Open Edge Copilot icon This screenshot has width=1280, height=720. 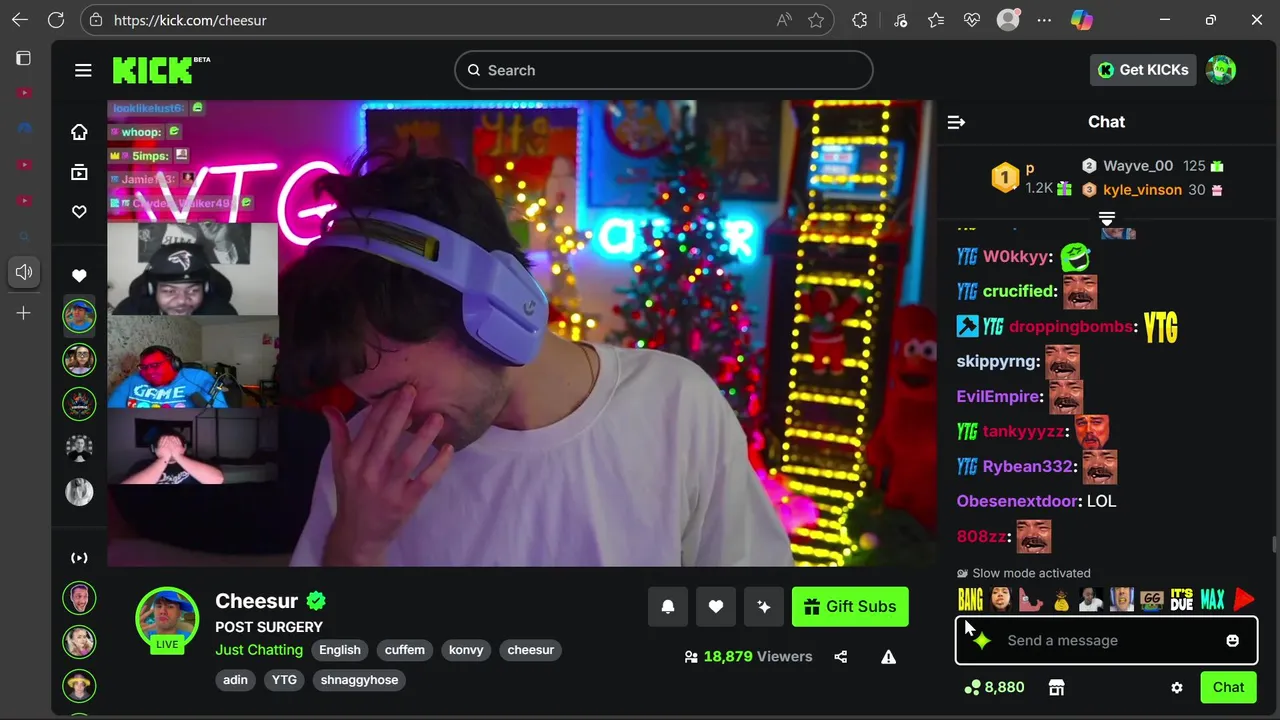[1081, 20]
